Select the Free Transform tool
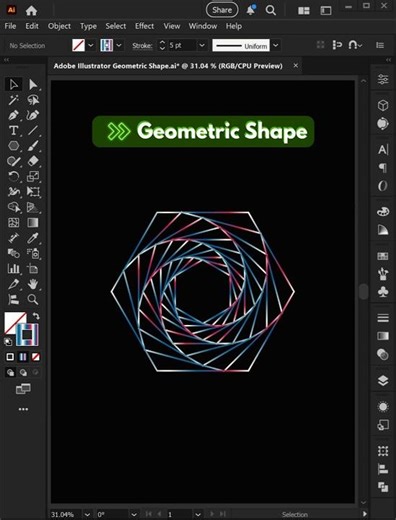The height and width of the screenshot is (520, 396). 33,192
